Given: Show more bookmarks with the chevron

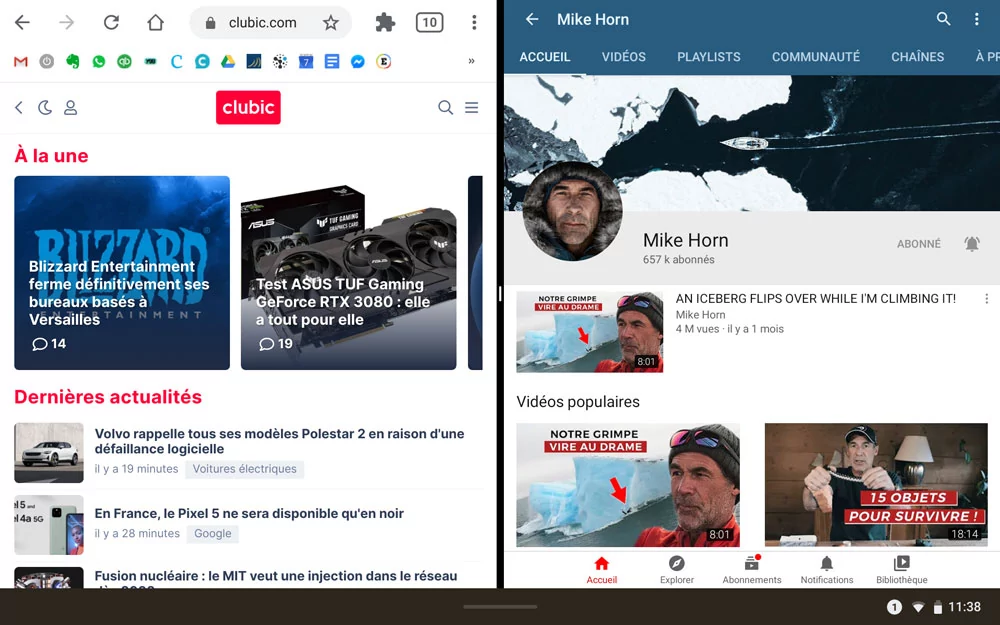Looking at the screenshot, I should [471, 61].
